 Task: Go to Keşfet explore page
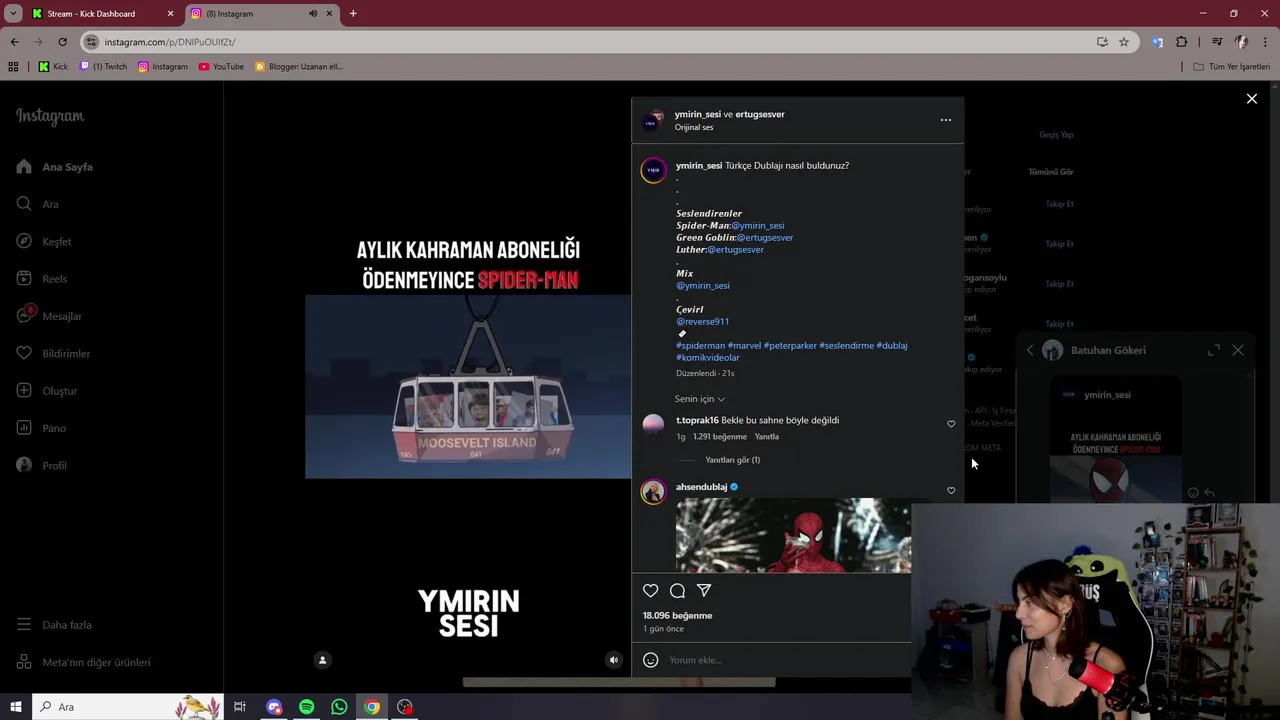(x=44, y=241)
